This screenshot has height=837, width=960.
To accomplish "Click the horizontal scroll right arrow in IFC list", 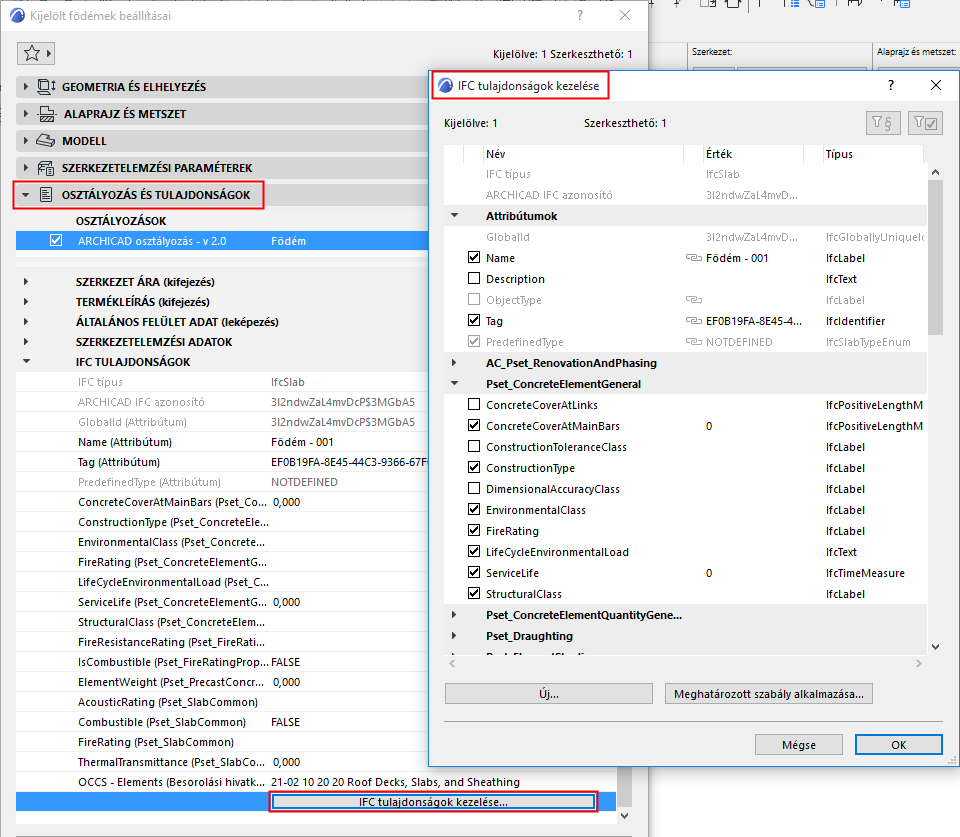I will pyautogui.click(x=918, y=663).
